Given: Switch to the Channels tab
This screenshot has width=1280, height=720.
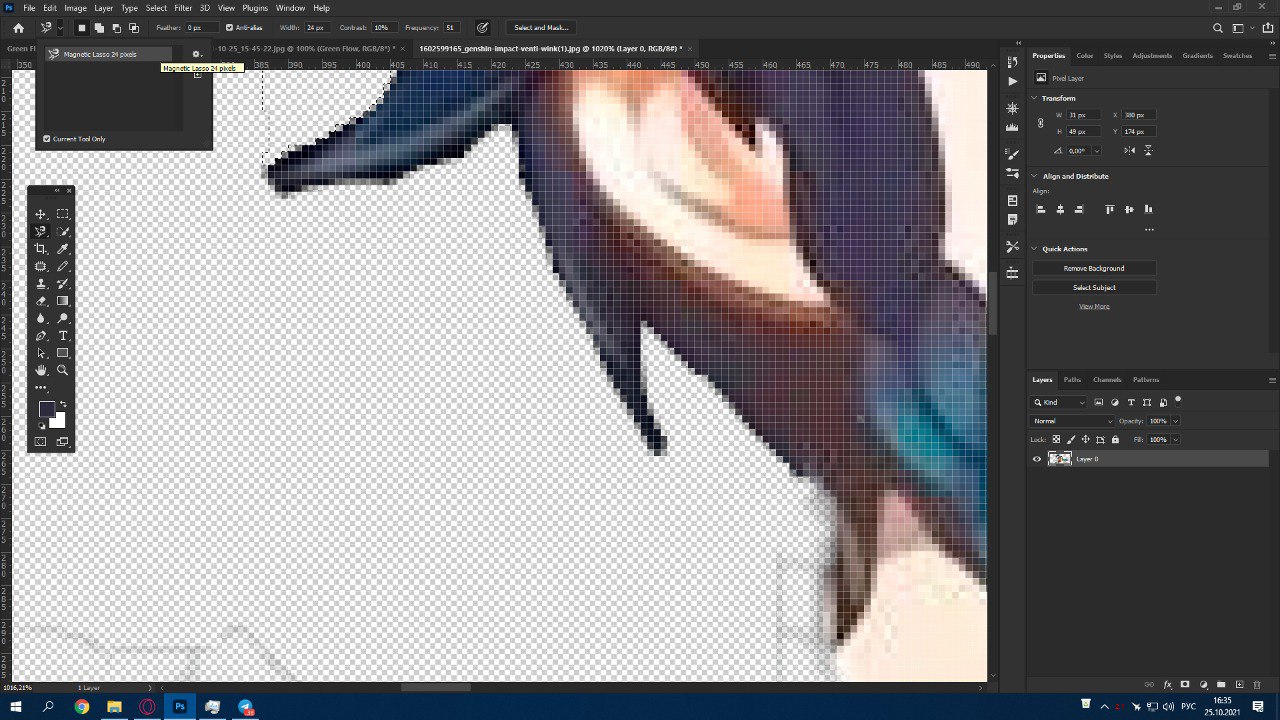Looking at the screenshot, I should coord(1107,380).
